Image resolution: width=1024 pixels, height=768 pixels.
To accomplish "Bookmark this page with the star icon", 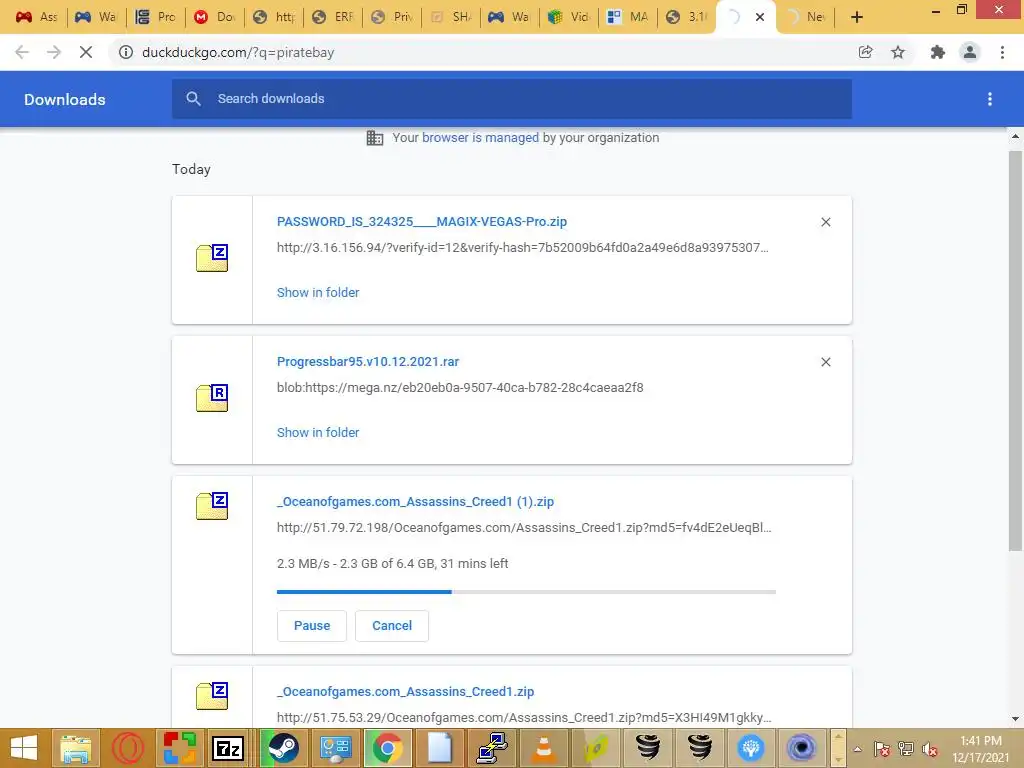I will pyautogui.click(x=898, y=52).
